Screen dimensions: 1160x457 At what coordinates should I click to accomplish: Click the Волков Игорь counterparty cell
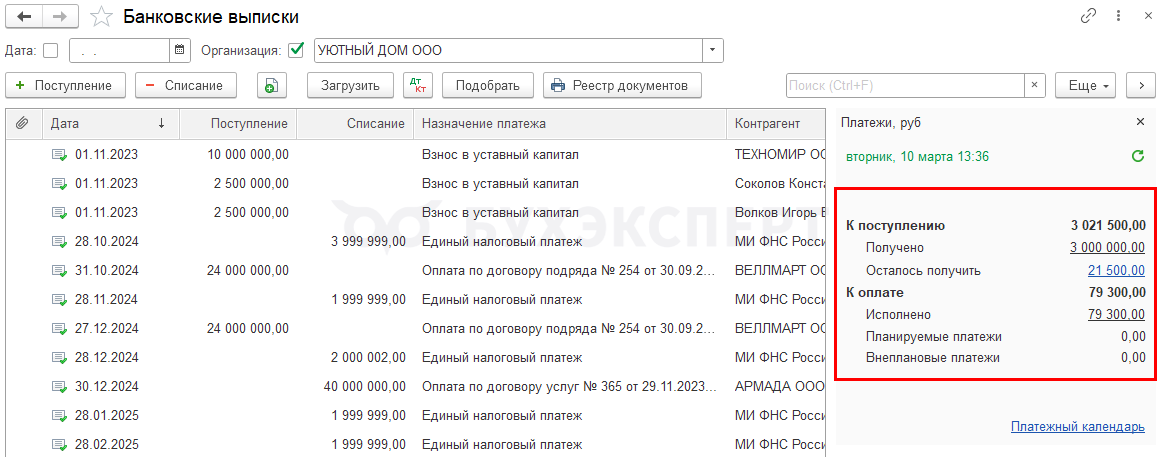777,213
